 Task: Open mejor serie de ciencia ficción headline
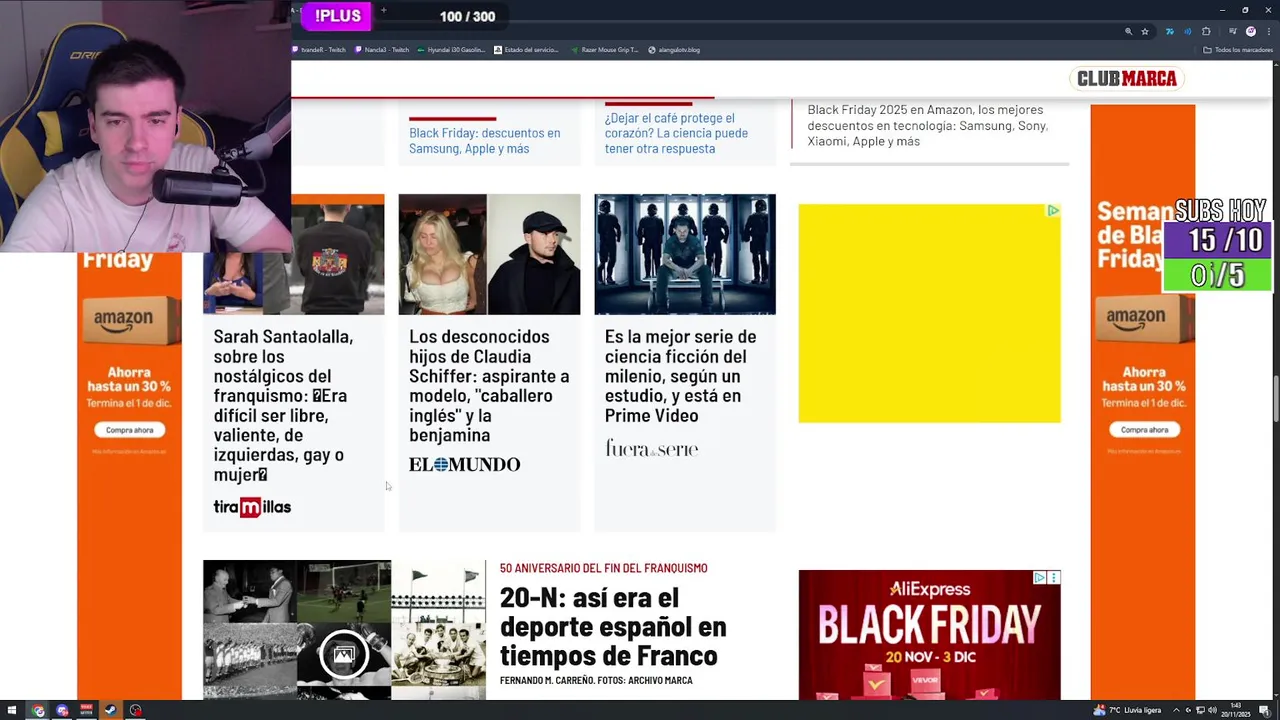680,375
